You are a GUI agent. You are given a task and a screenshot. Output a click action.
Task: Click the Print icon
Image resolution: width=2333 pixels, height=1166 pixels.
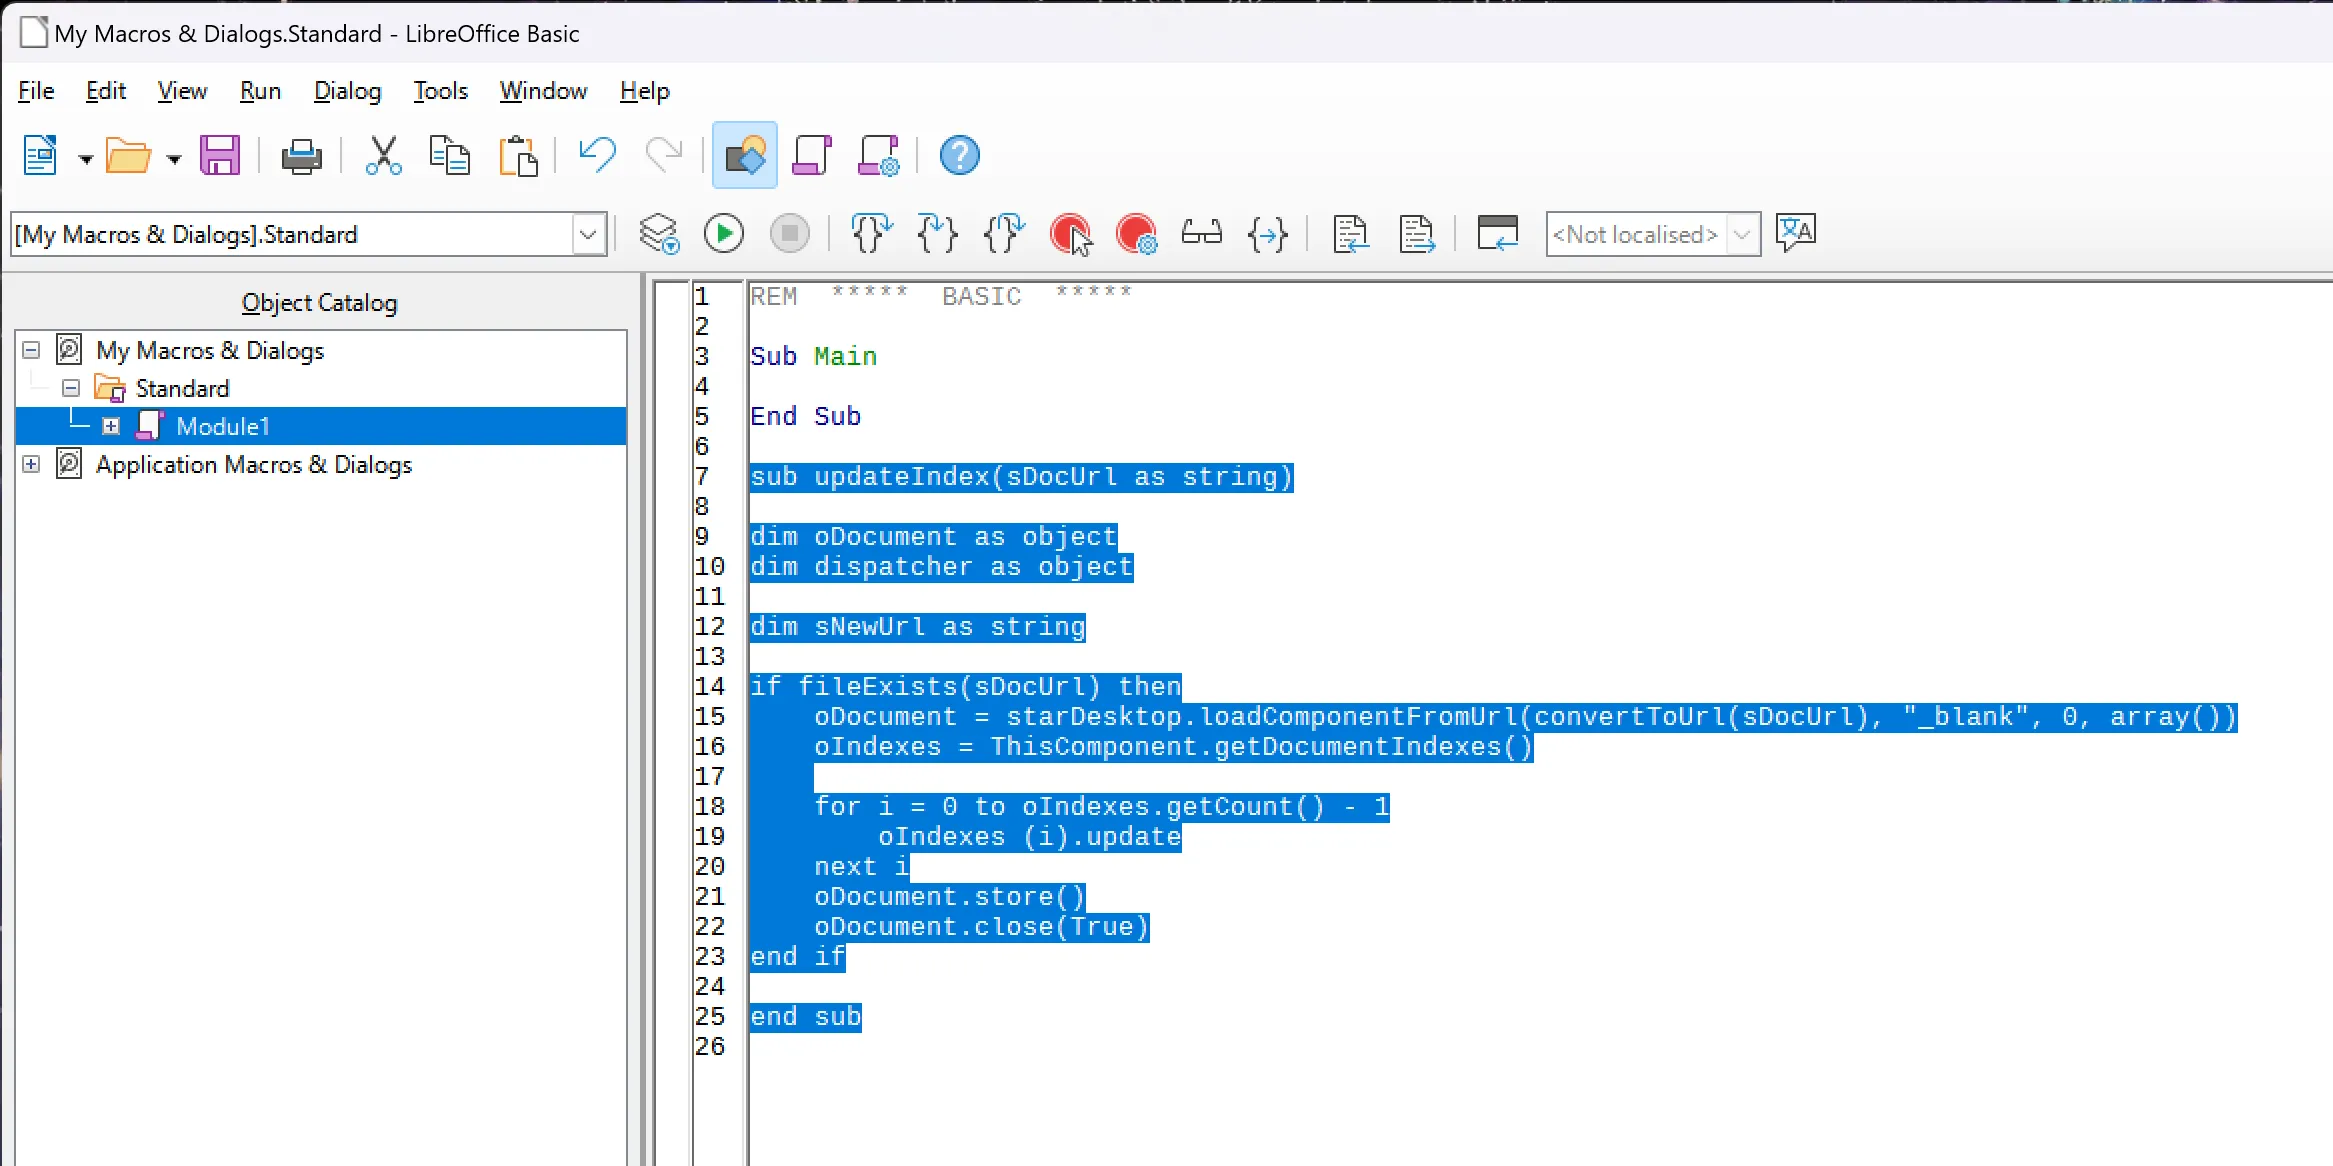(301, 156)
